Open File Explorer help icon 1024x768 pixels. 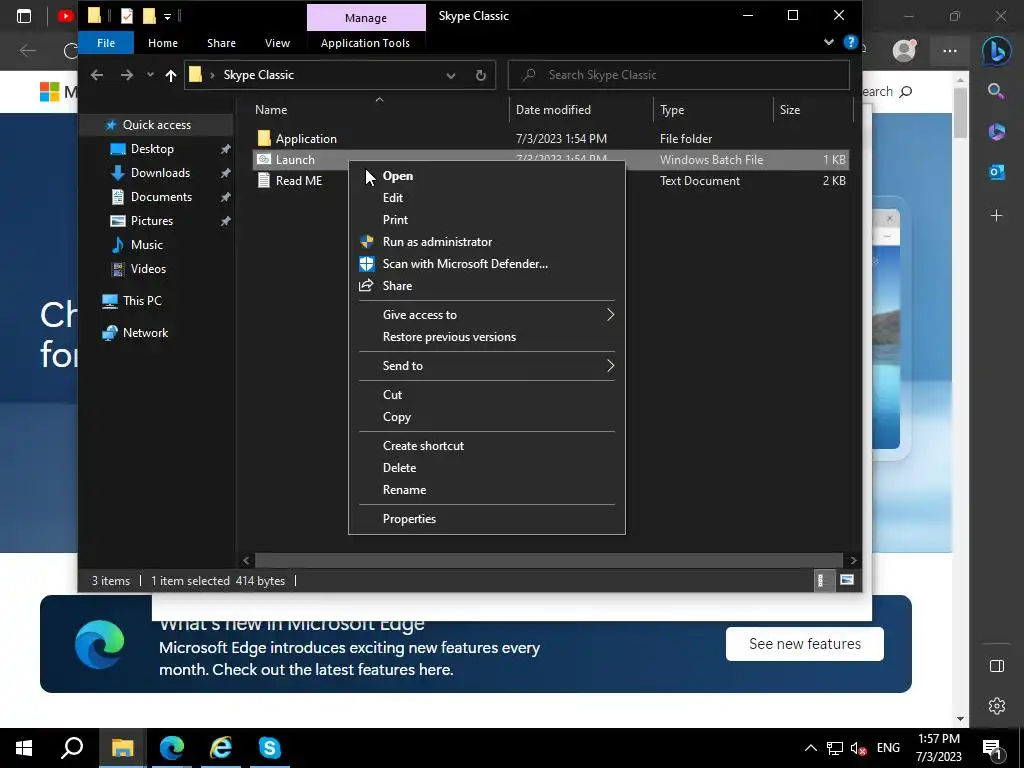coord(850,42)
